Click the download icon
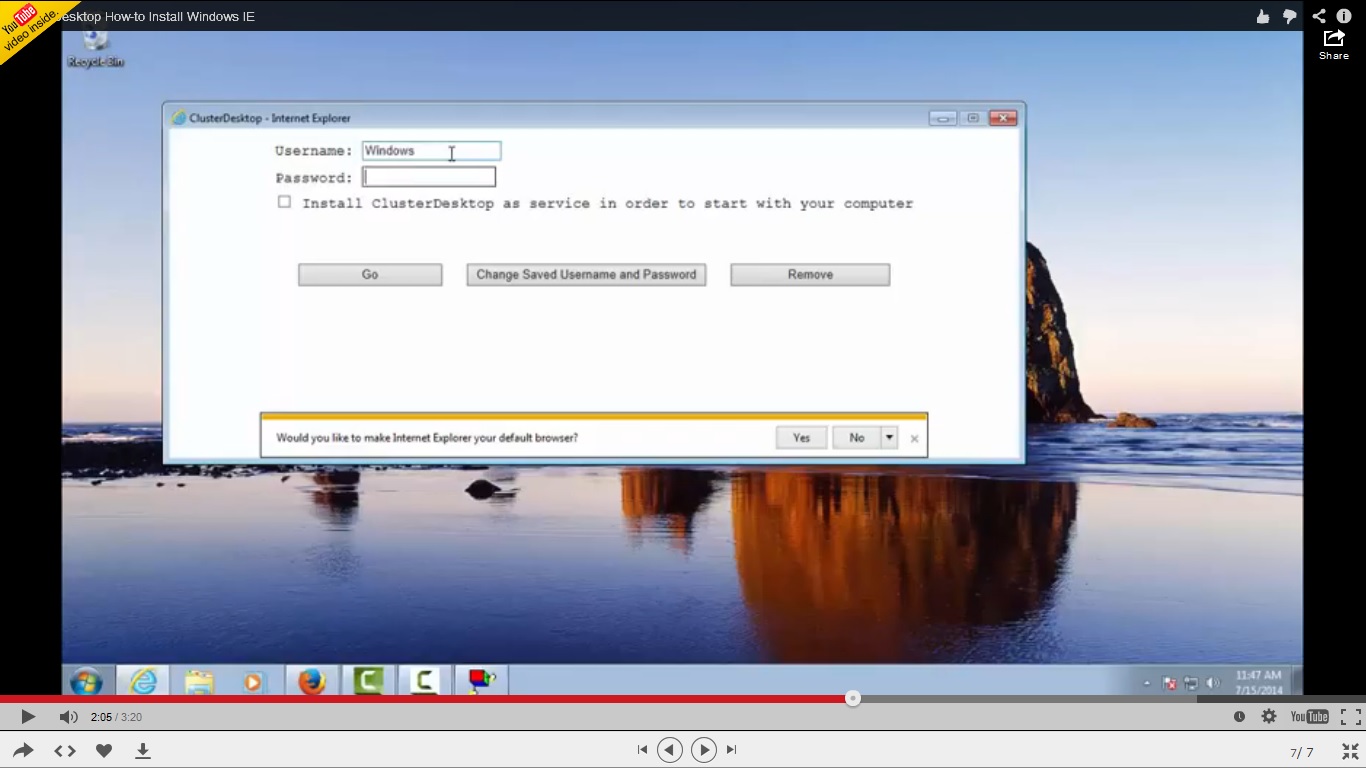 pos(143,750)
